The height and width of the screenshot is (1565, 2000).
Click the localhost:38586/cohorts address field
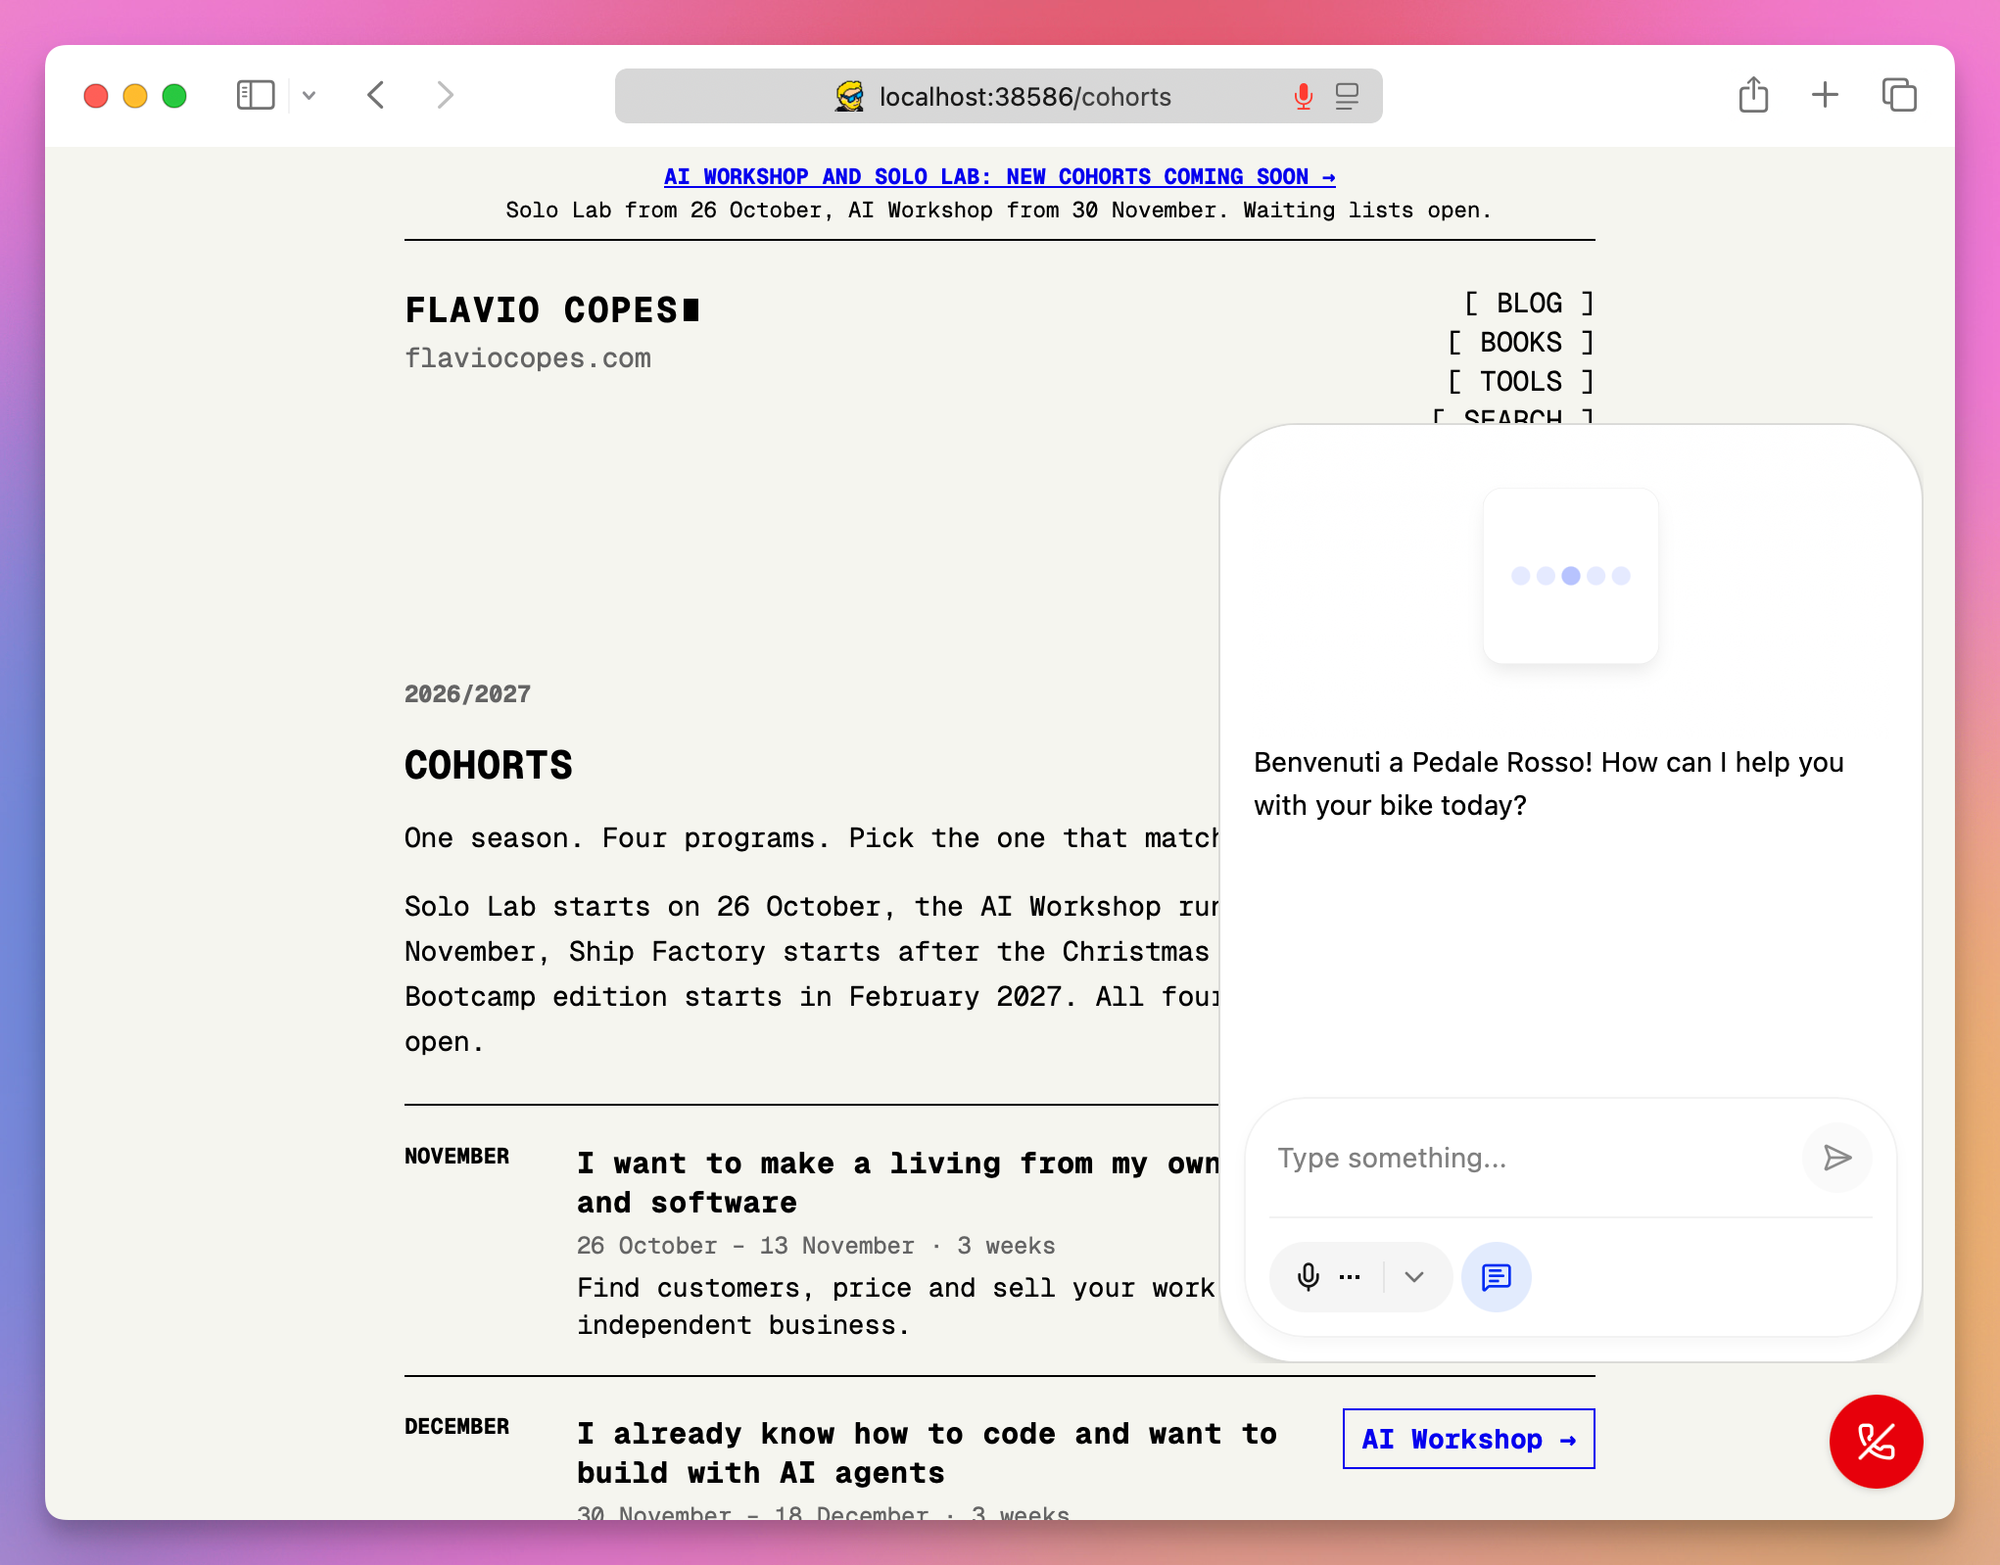click(998, 96)
